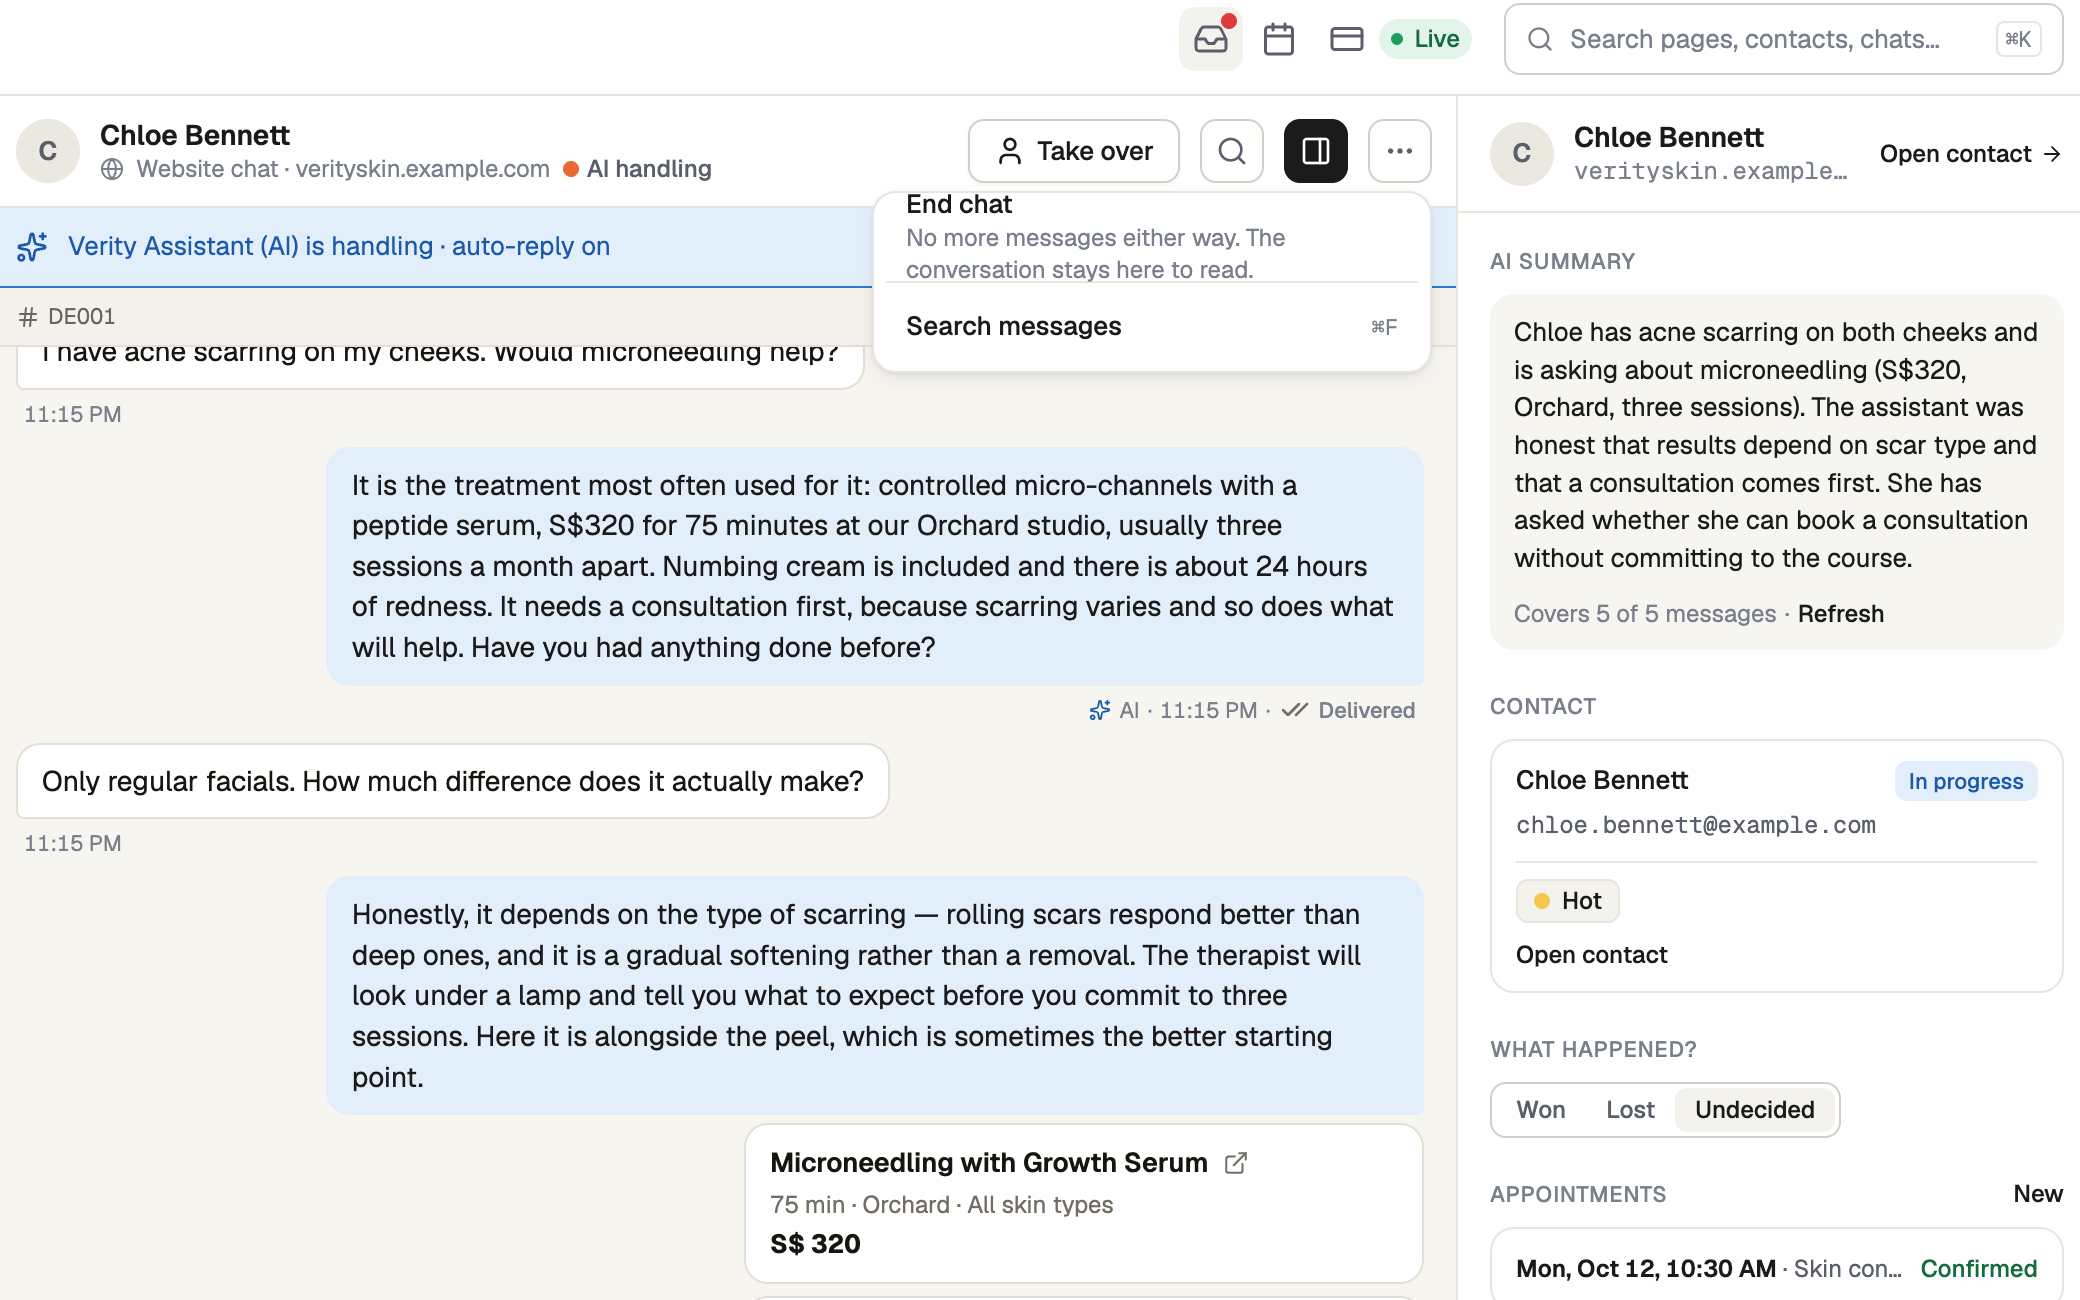The height and width of the screenshot is (1300, 2080).
Task: Mark outcome as Won
Action: point(1540,1110)
